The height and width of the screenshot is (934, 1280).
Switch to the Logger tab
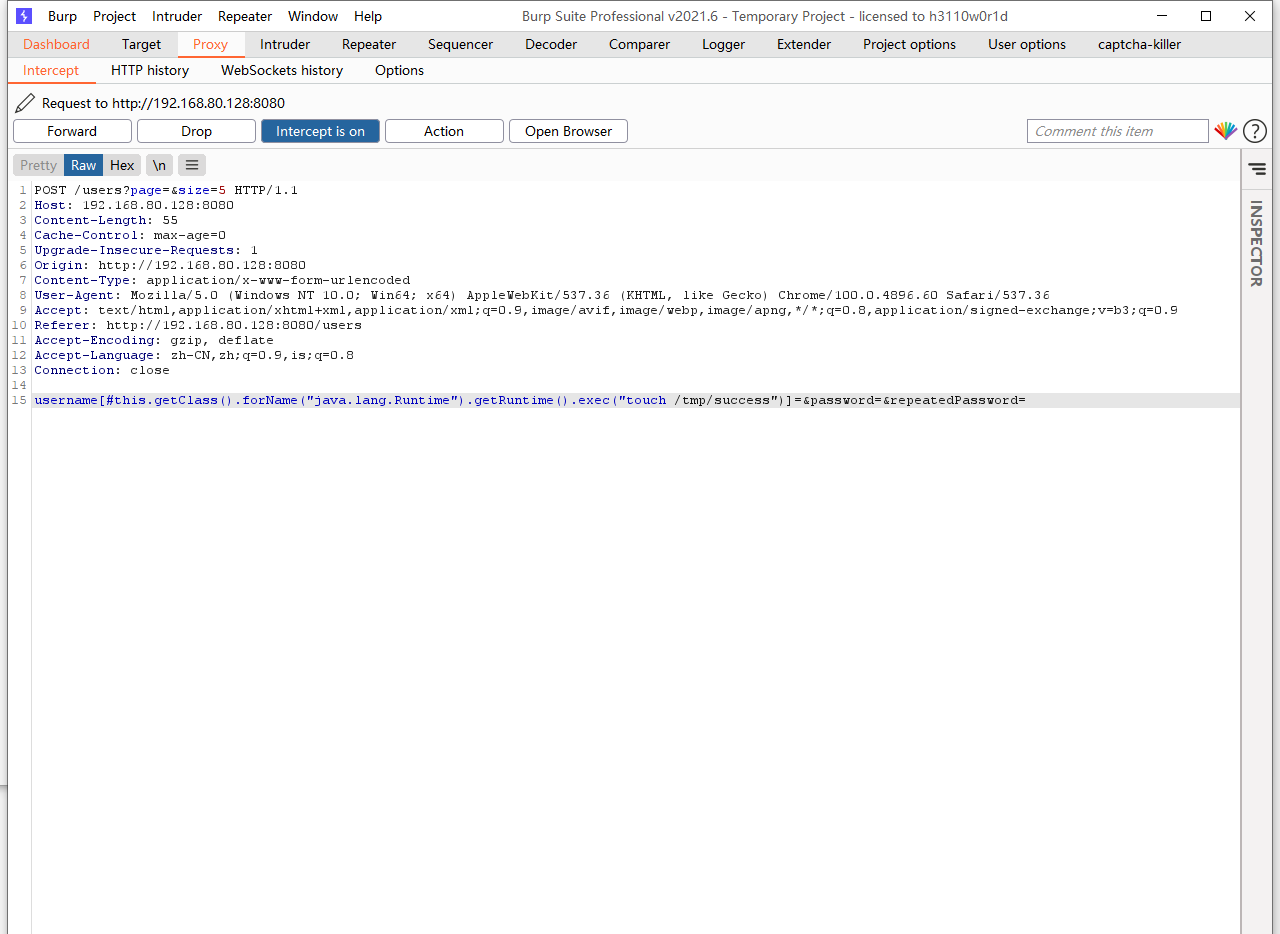(x=723, y=44)
